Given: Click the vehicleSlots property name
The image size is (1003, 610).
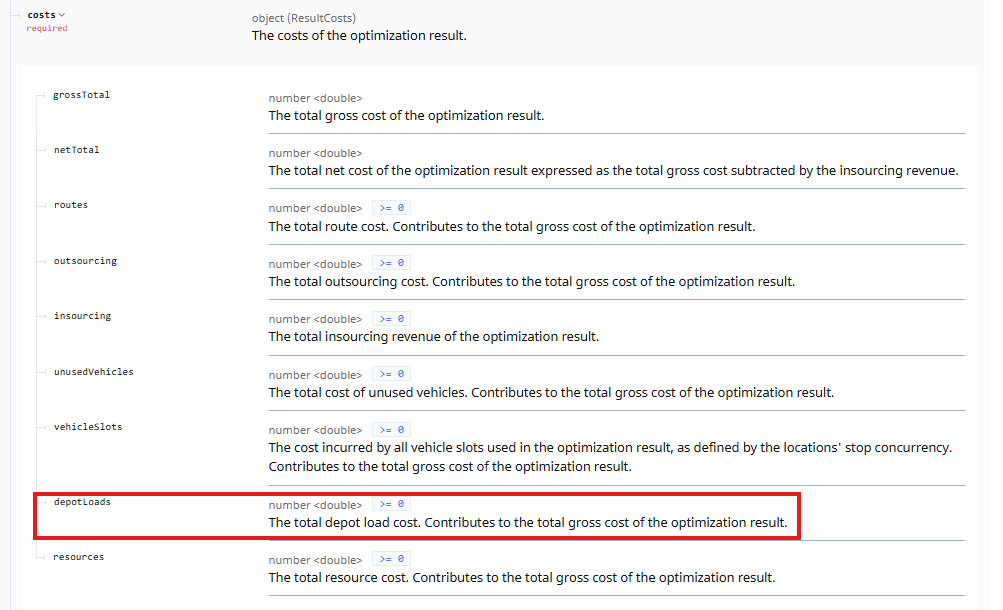Looking at the screenshot, I should [x=87, y=427].
